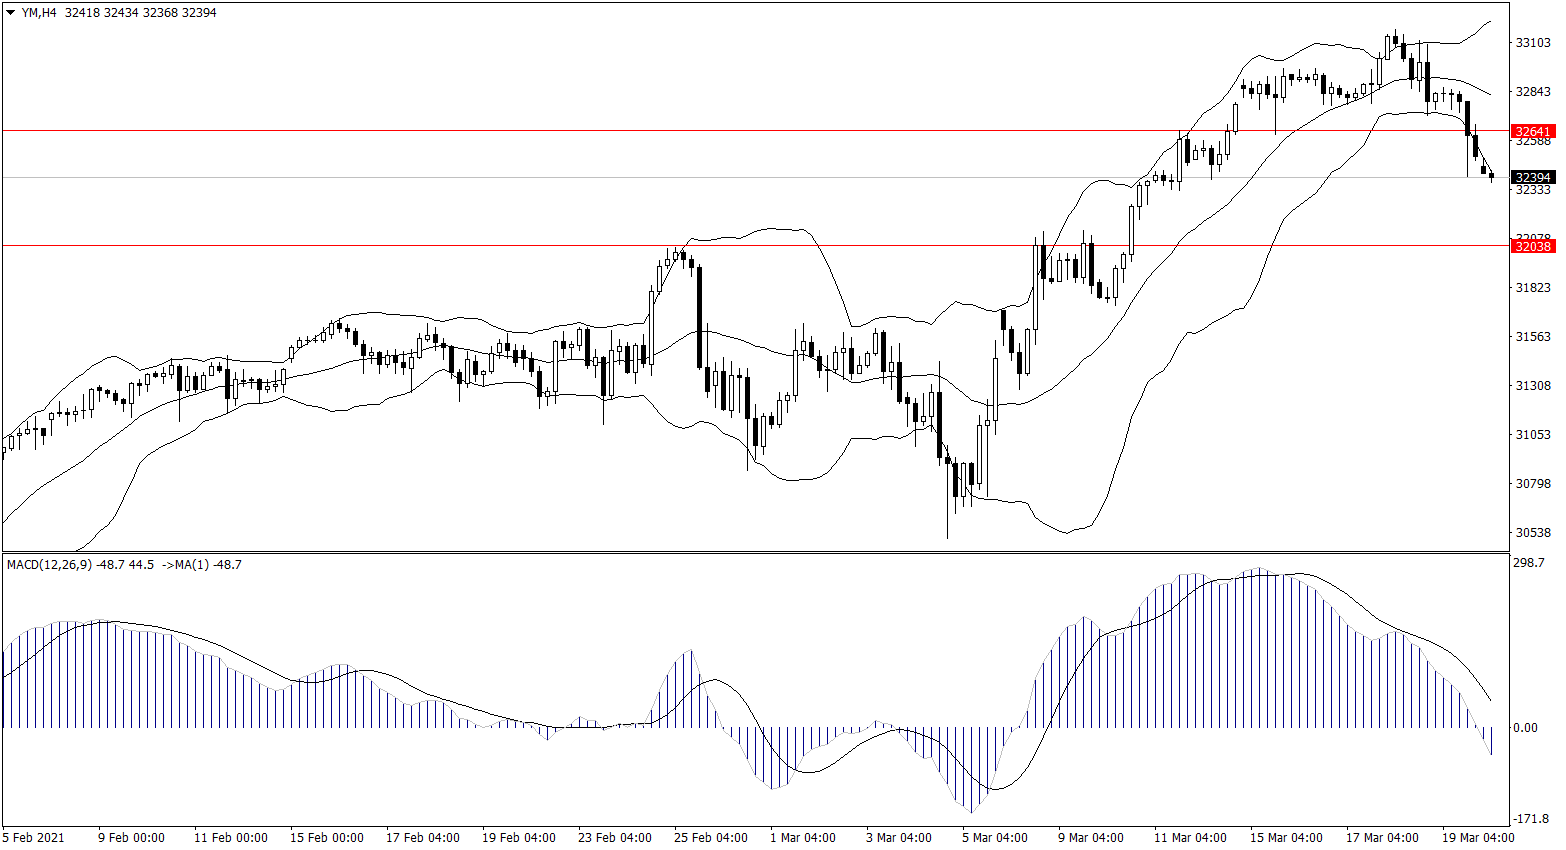Click the 31563 price scale label

(x=1533, y=336)
